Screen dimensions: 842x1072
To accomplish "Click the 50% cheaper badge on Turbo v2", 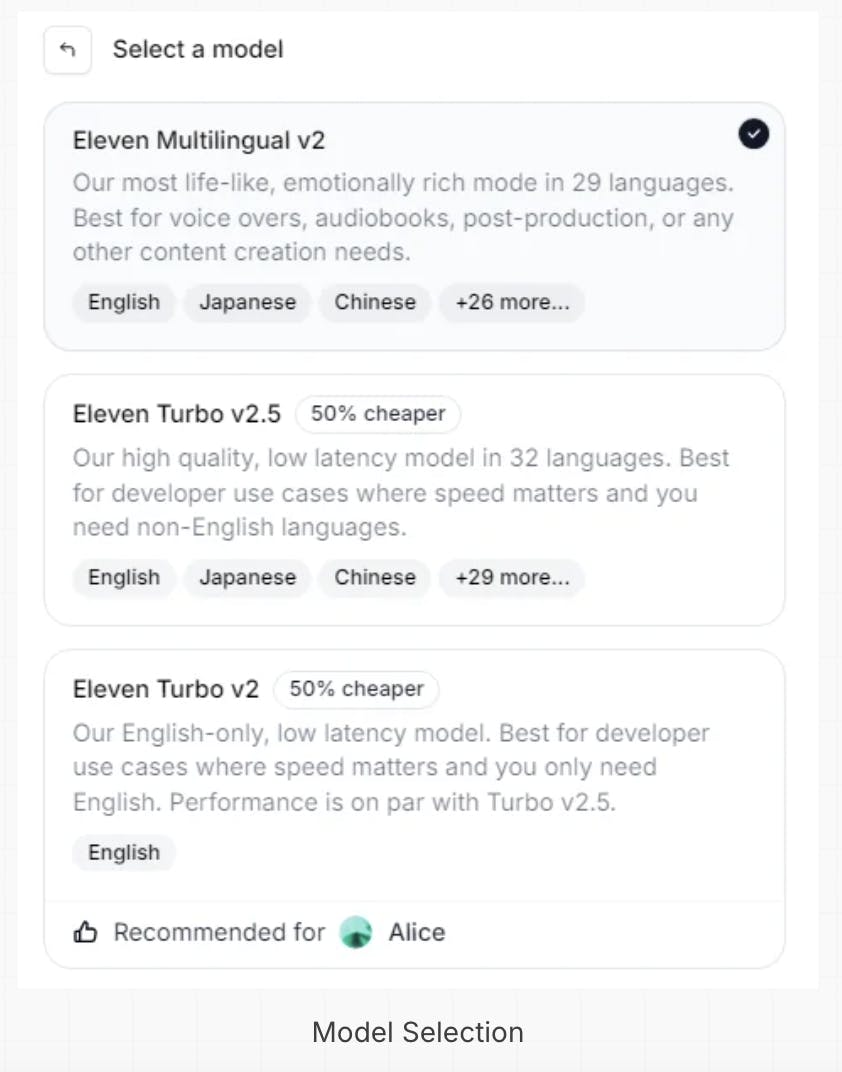I will pyautogui.click(x=356, y=689).
